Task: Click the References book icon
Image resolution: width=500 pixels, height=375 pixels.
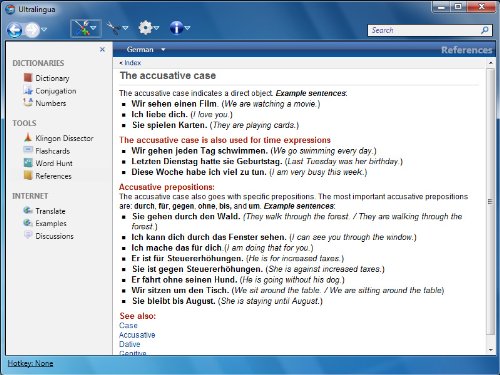Action: (x=28, y=175)
